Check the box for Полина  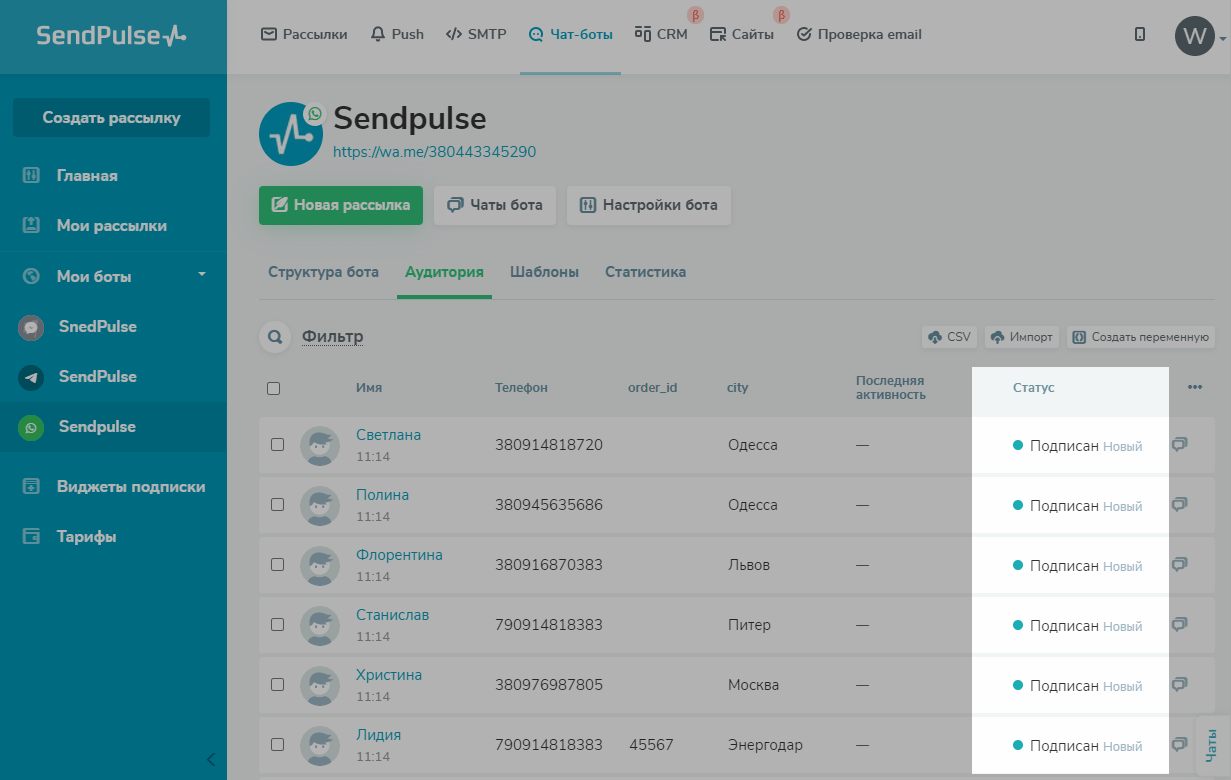(x=278, y=505)
